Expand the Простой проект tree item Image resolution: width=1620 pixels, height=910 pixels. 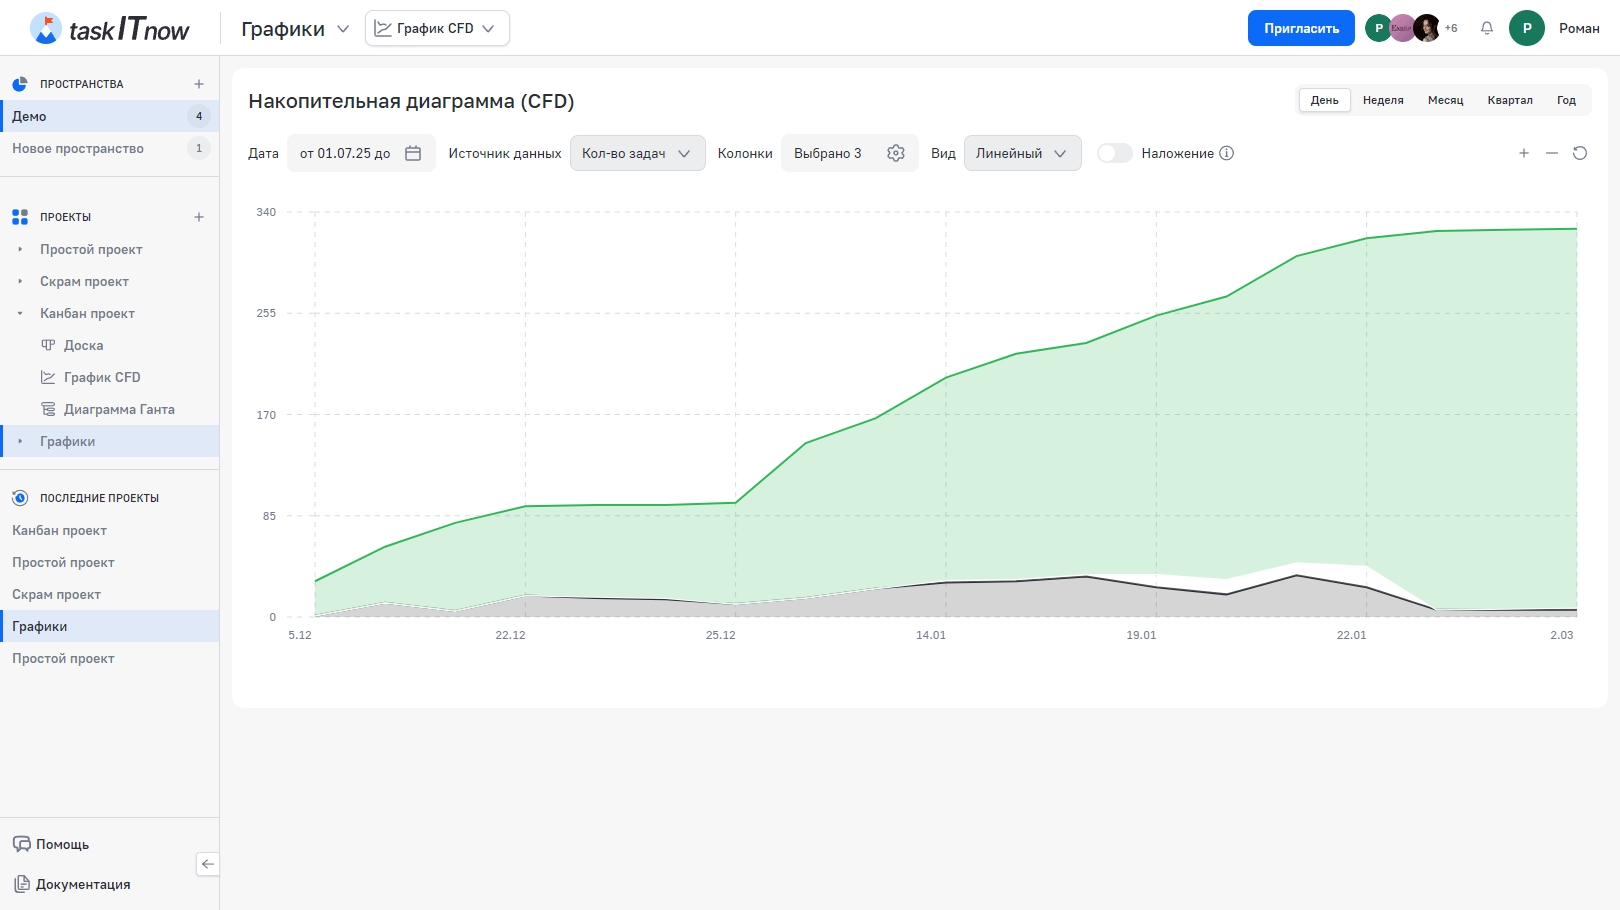20,249
